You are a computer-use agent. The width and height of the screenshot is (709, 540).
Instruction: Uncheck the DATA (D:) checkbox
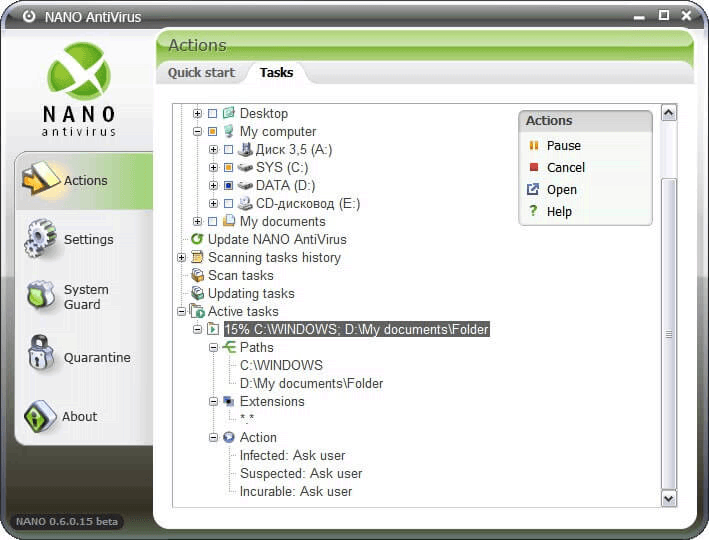coord(228,185)
